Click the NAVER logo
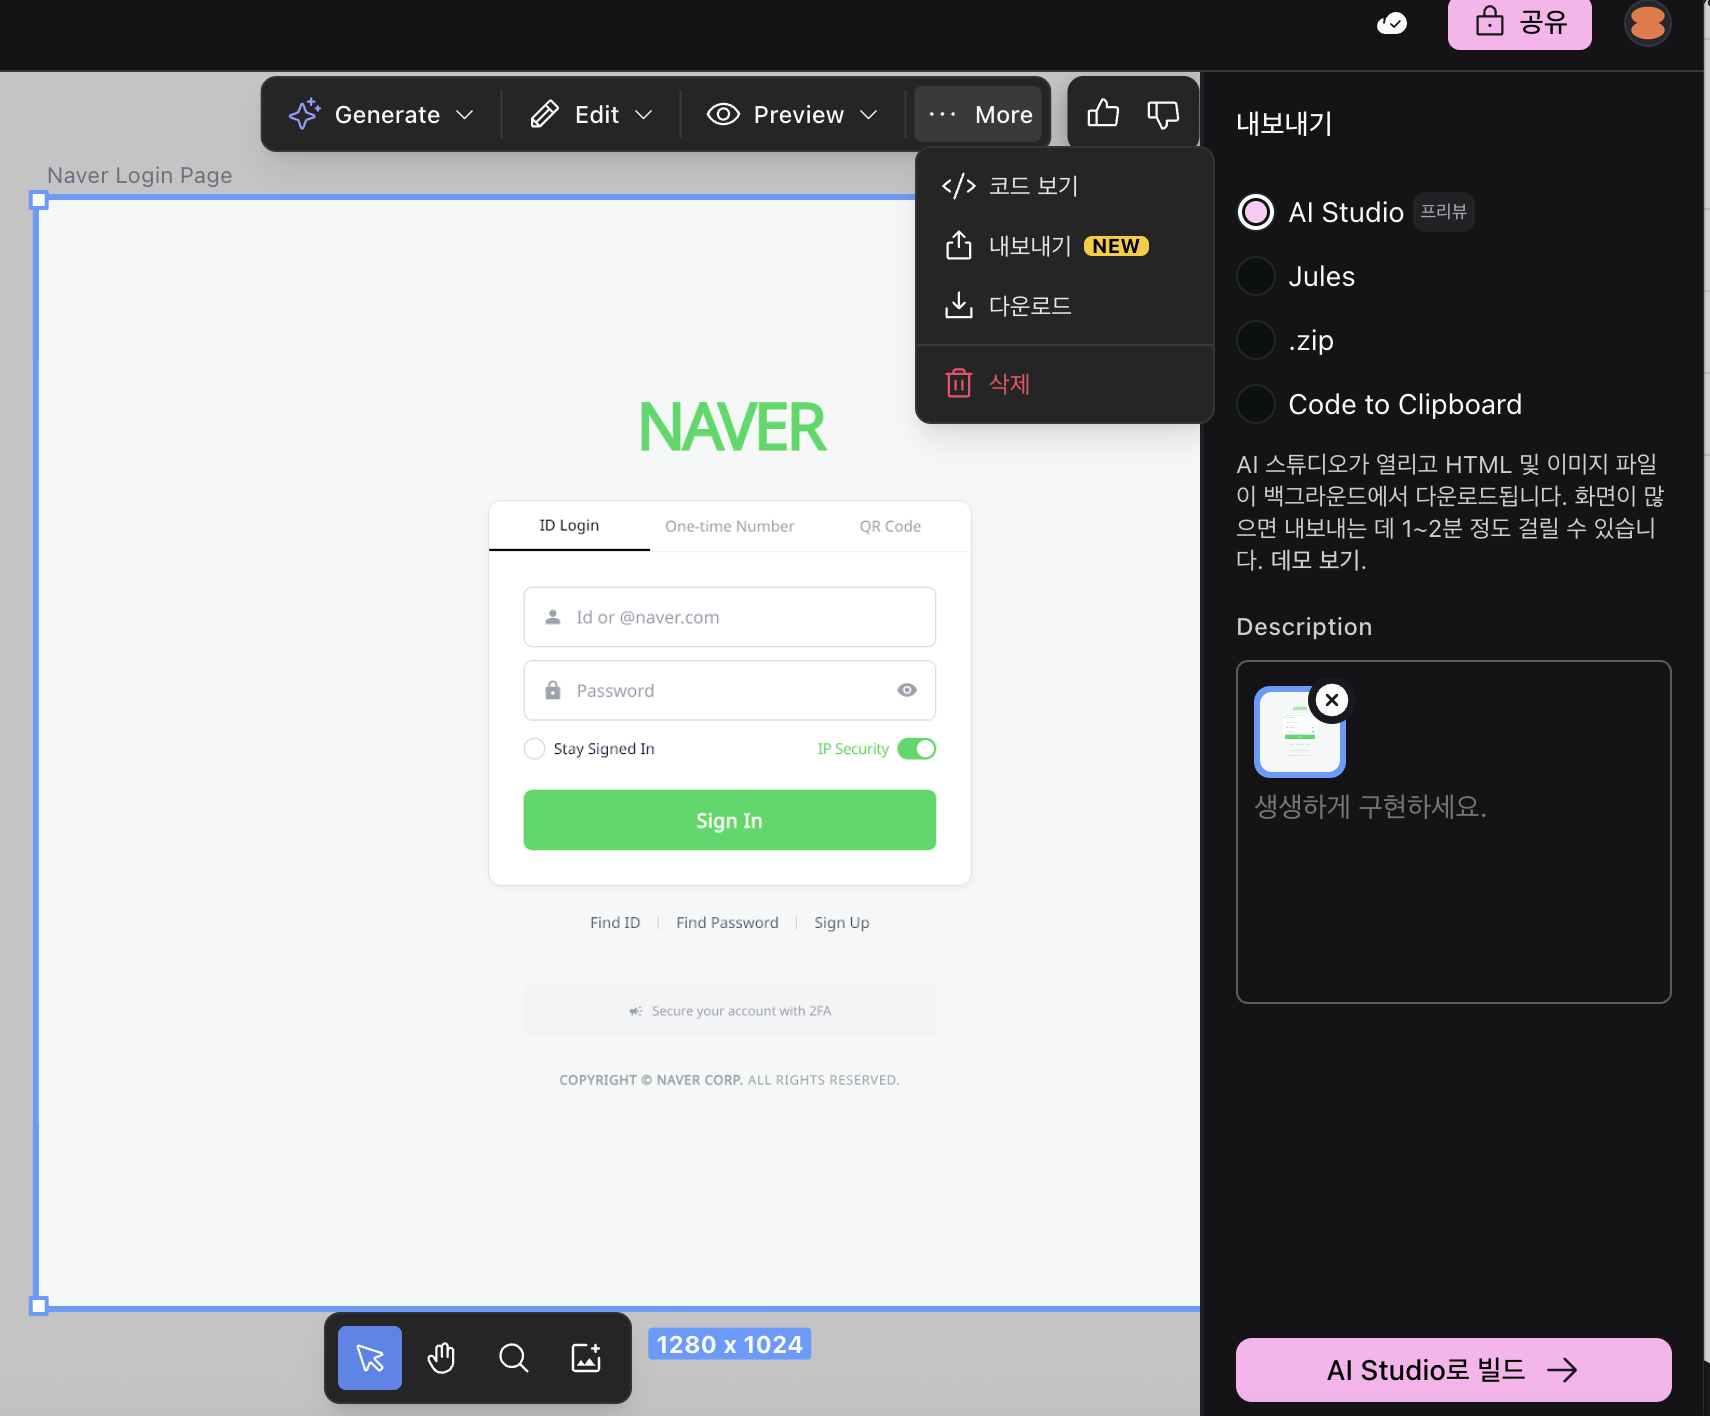The image size is (1710, 1416). click(x=732, y=427)
